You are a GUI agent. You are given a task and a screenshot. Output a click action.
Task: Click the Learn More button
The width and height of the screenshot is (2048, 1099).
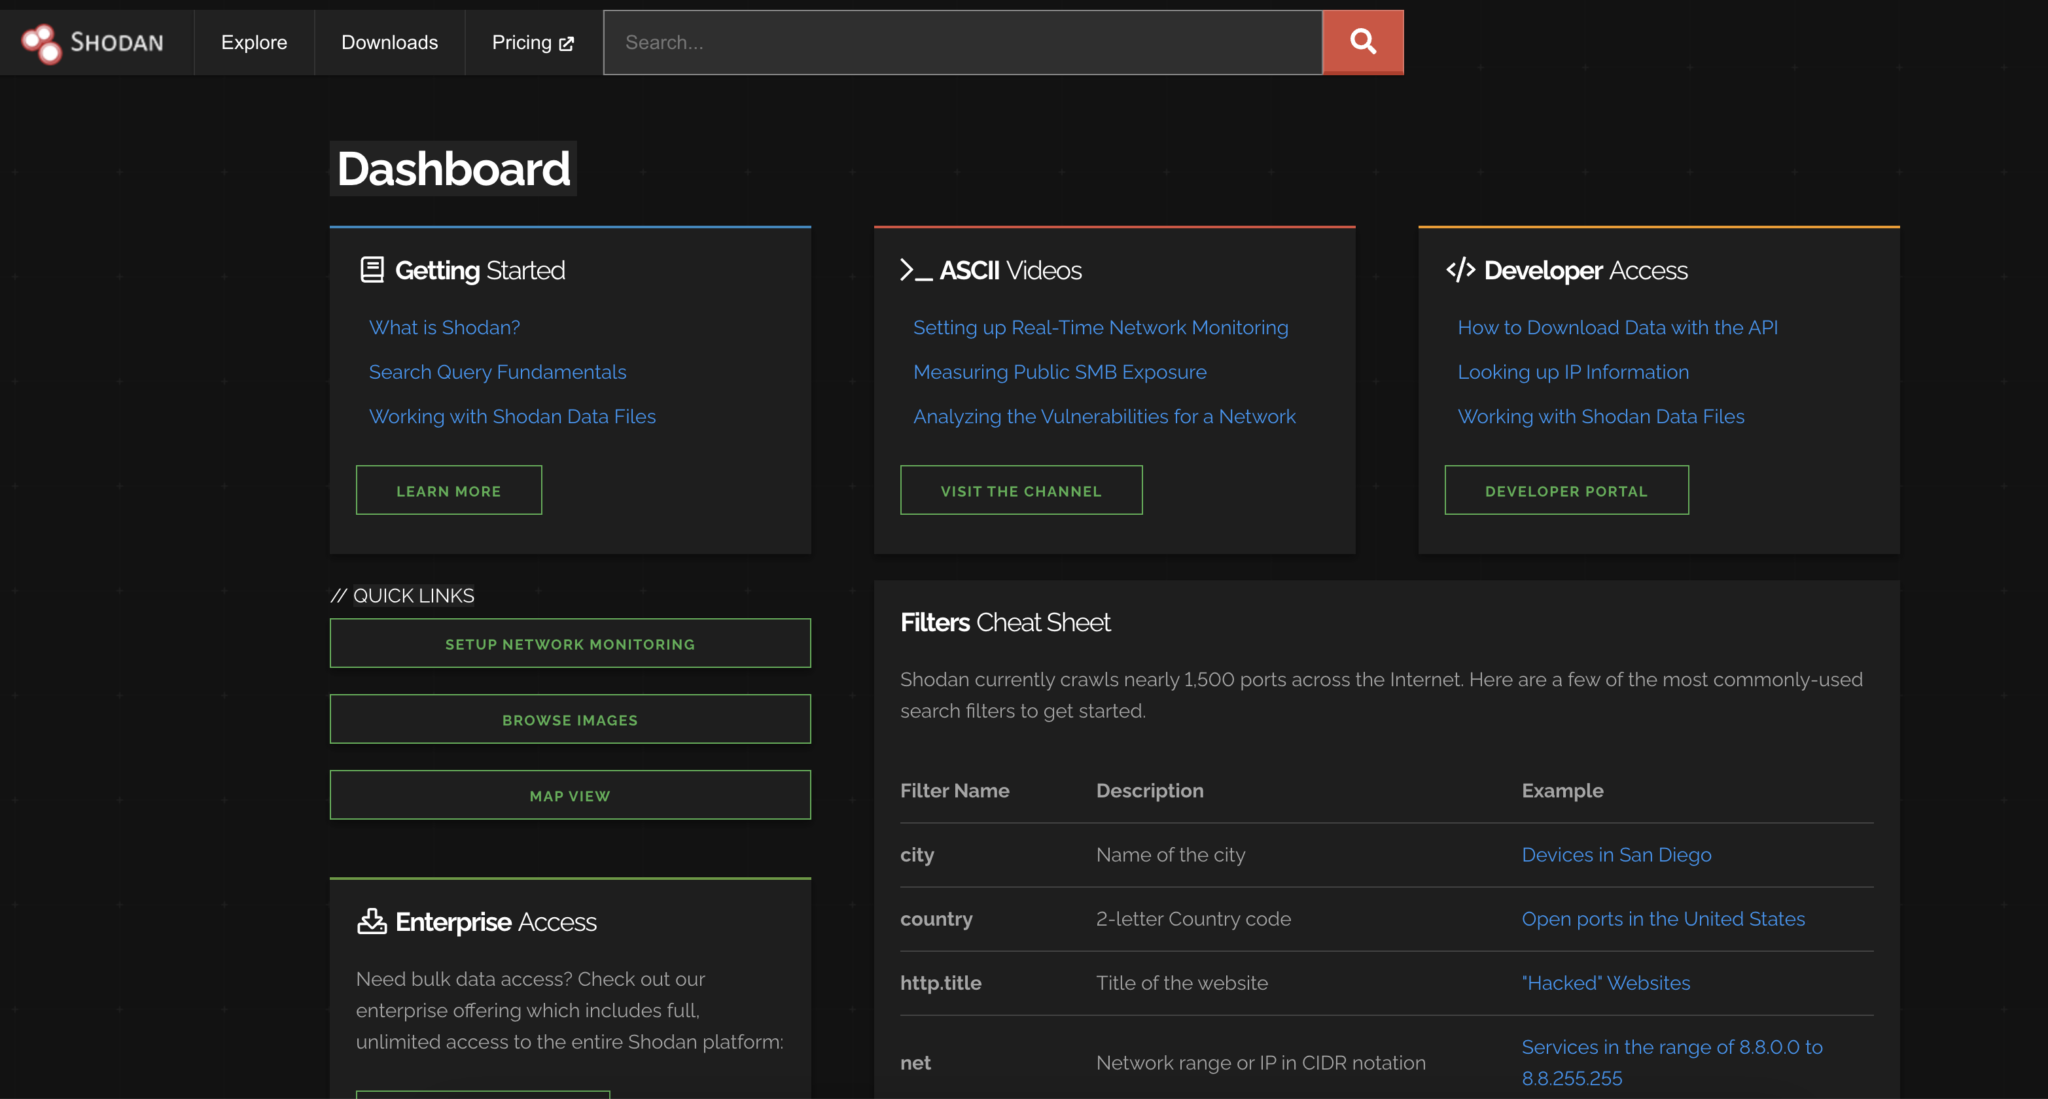(448, 490)
